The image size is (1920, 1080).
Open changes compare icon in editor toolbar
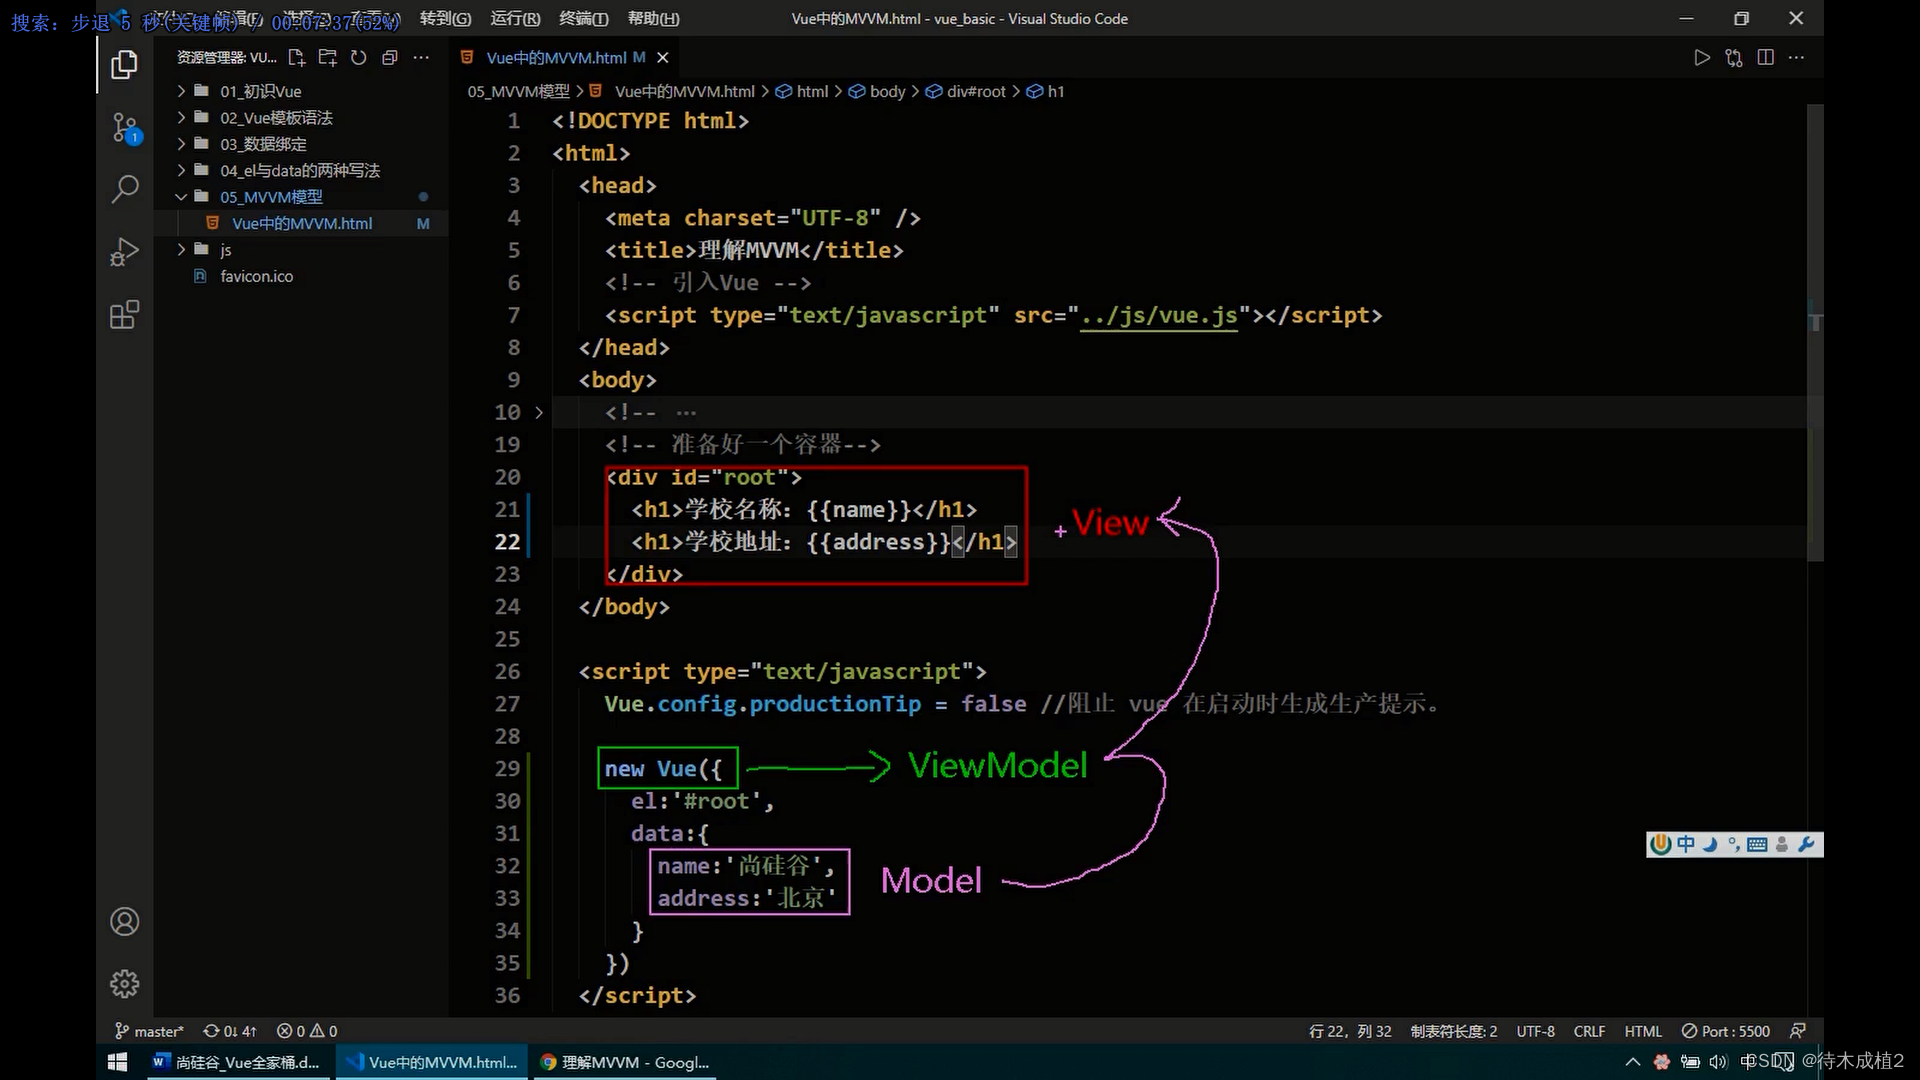click(1734, 58)
